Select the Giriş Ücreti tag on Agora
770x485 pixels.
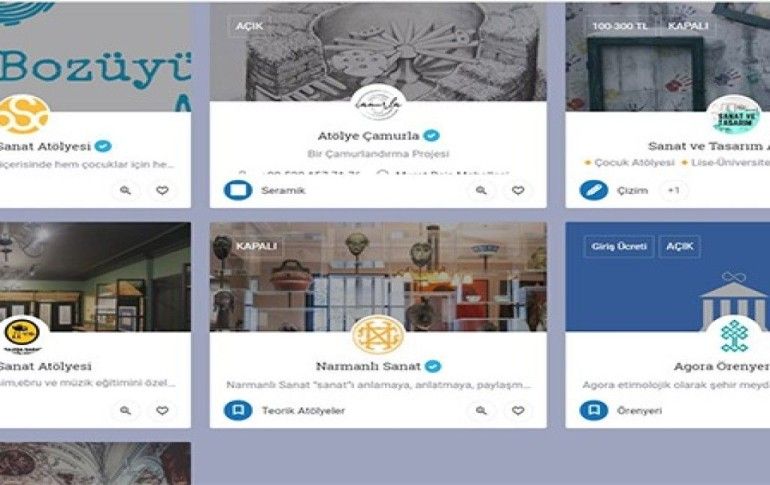coord(619,246)
